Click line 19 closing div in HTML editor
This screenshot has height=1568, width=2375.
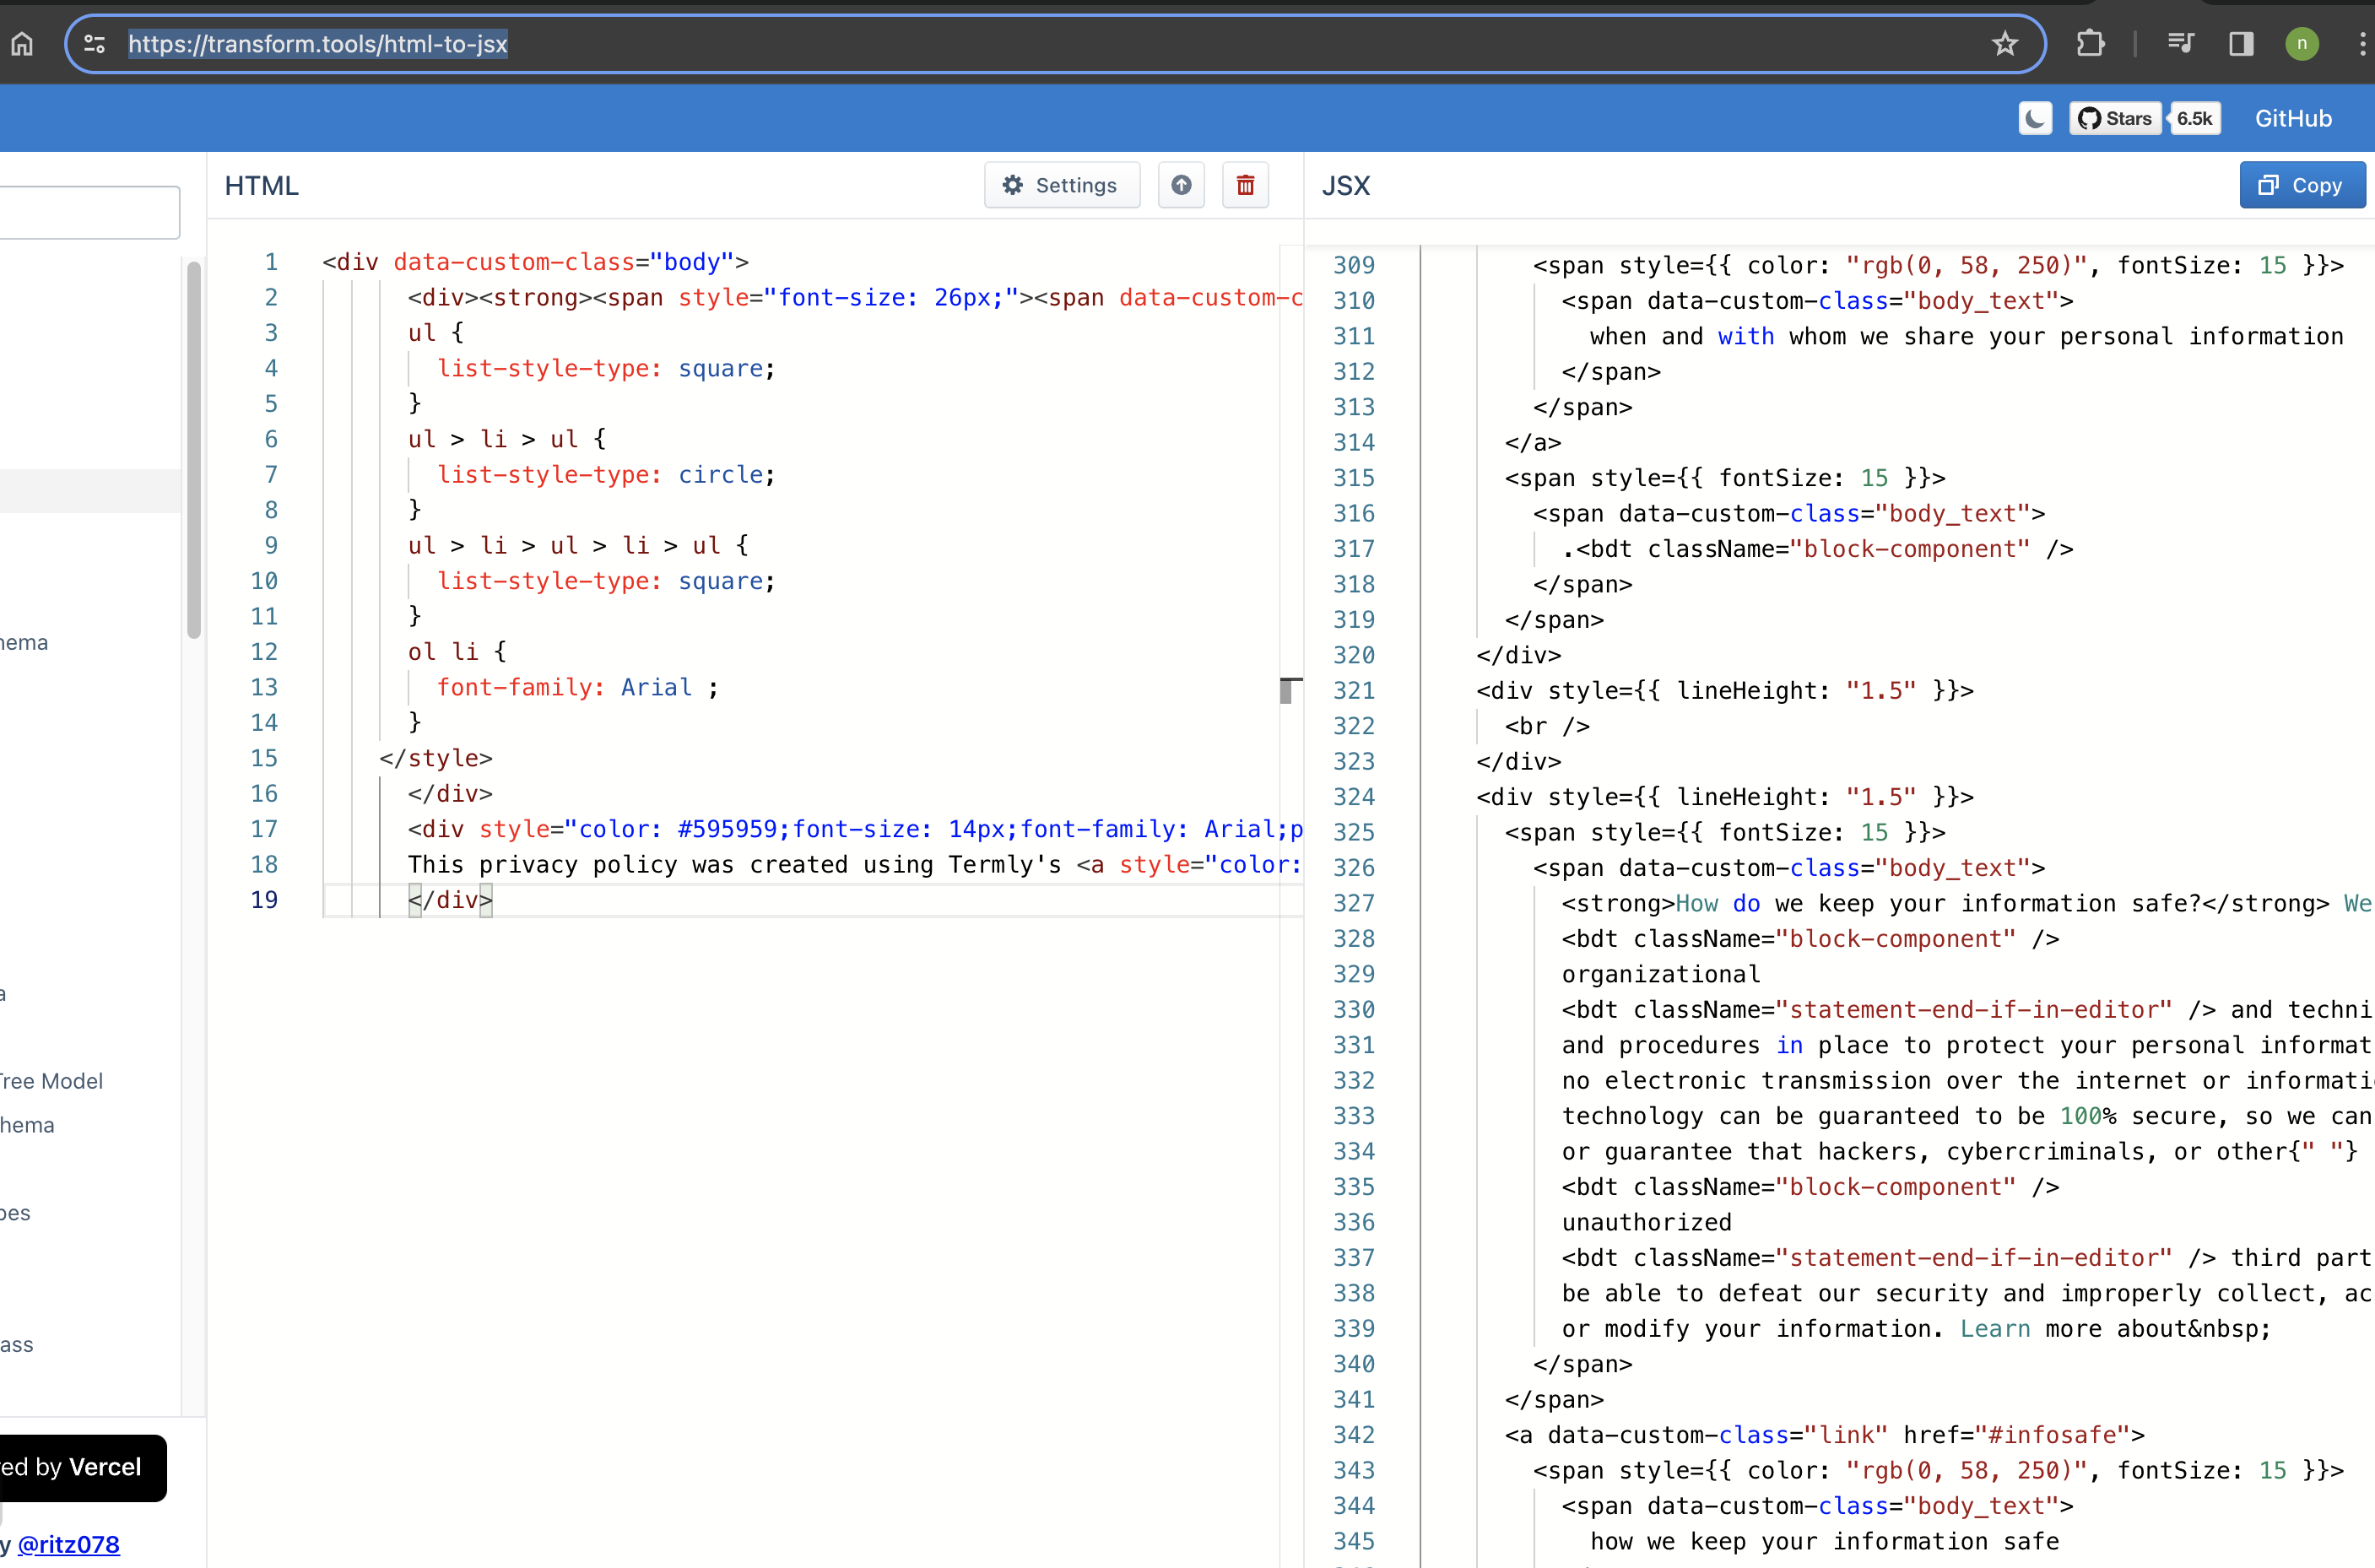coord(450,900)
